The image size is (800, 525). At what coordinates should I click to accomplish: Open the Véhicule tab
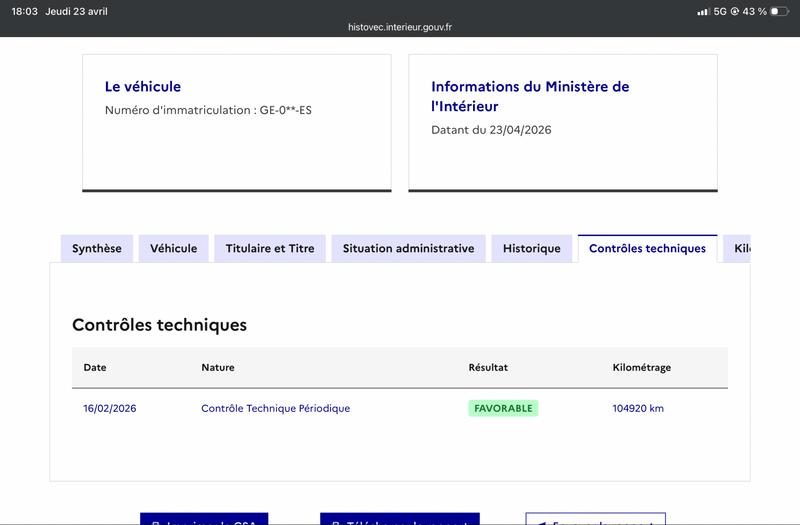tap(173, 249)
